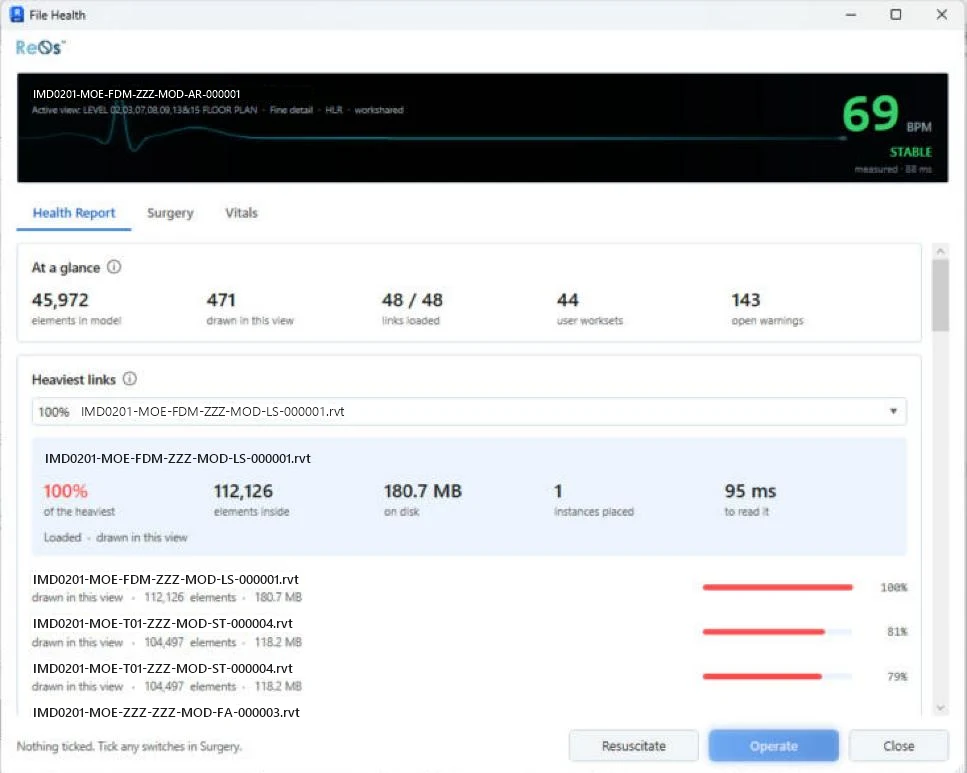Viewport: 967px width, 773px height.
Task: Click the ReOs logo
Action: [40, 48]
